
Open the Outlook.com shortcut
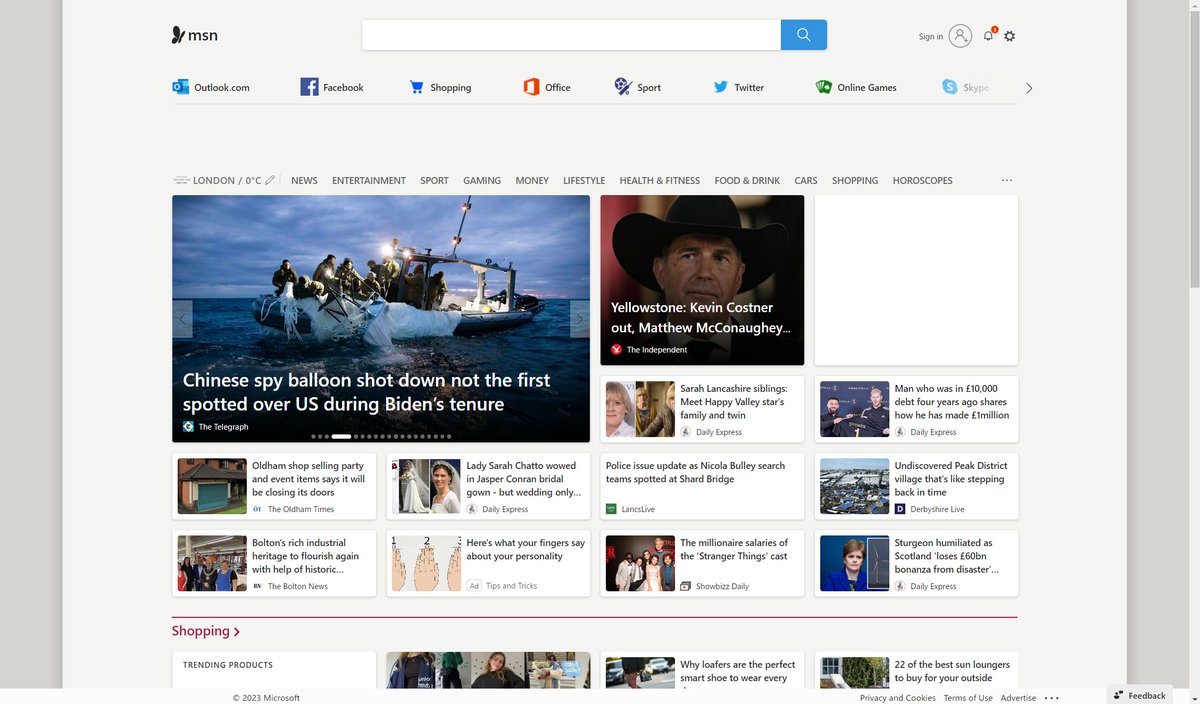coord(211,87)
